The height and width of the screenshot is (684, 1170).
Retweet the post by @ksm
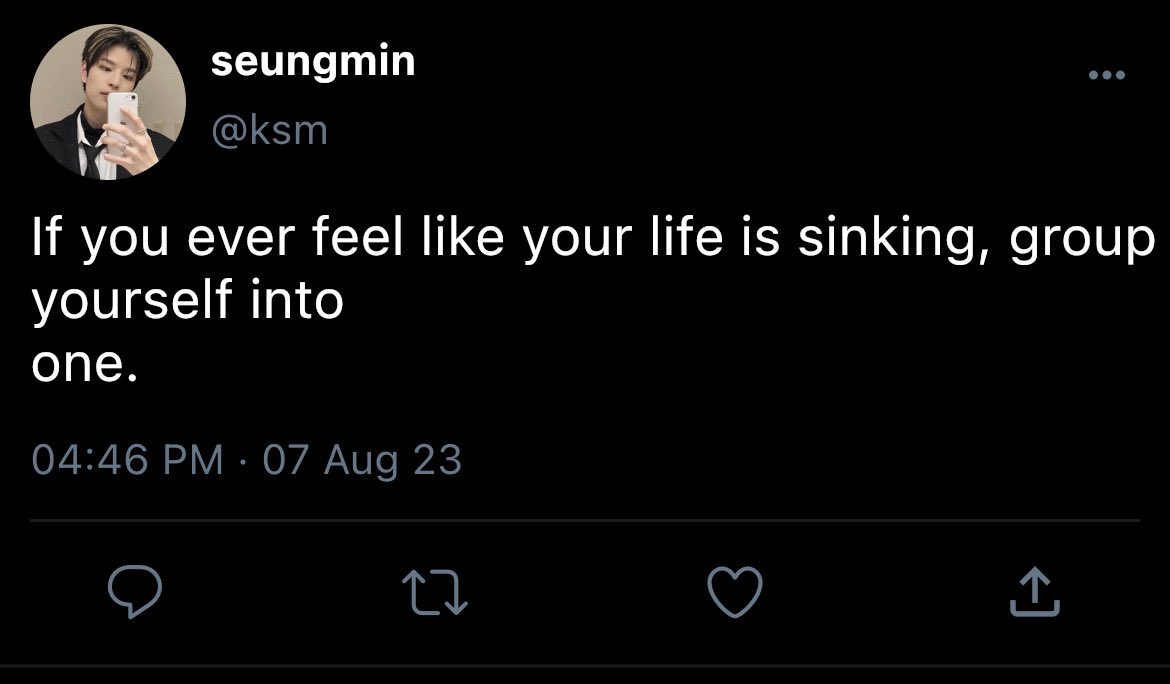point(435,594)
